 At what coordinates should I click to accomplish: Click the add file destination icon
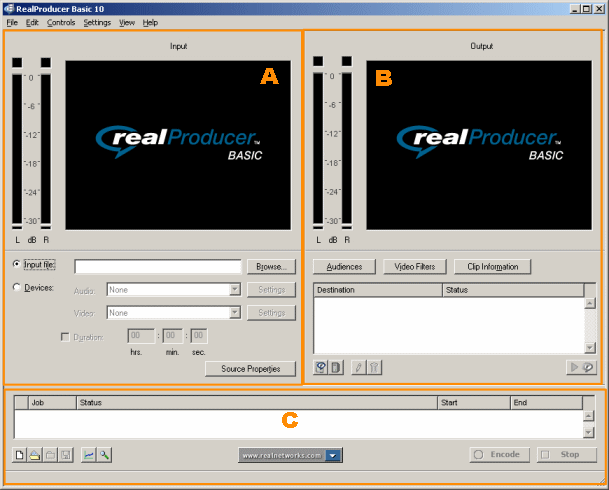coord(336,368)
